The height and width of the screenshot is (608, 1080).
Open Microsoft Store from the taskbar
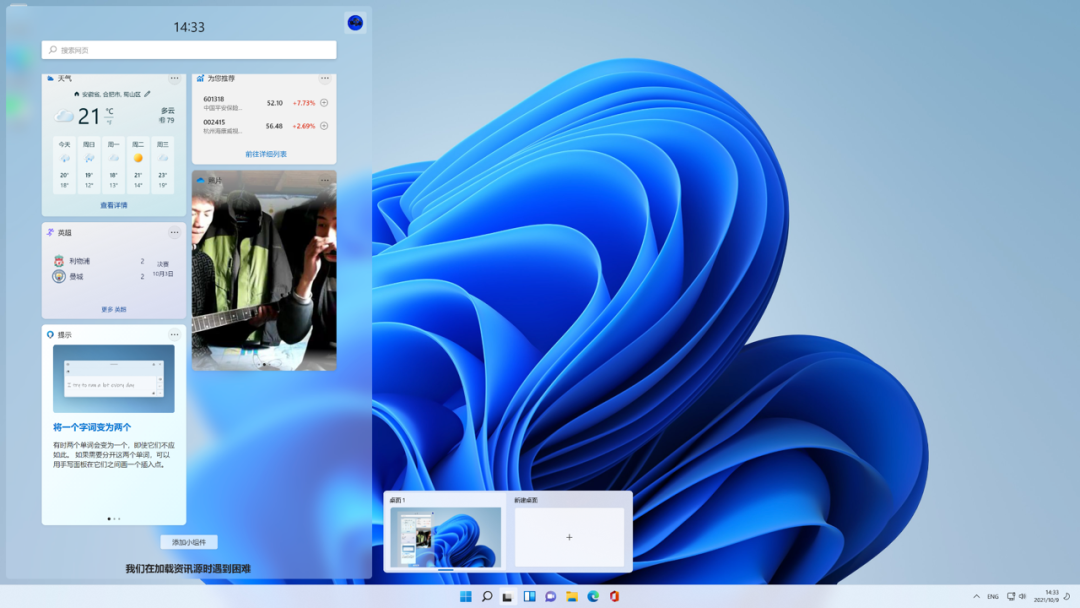pos(613,596)
